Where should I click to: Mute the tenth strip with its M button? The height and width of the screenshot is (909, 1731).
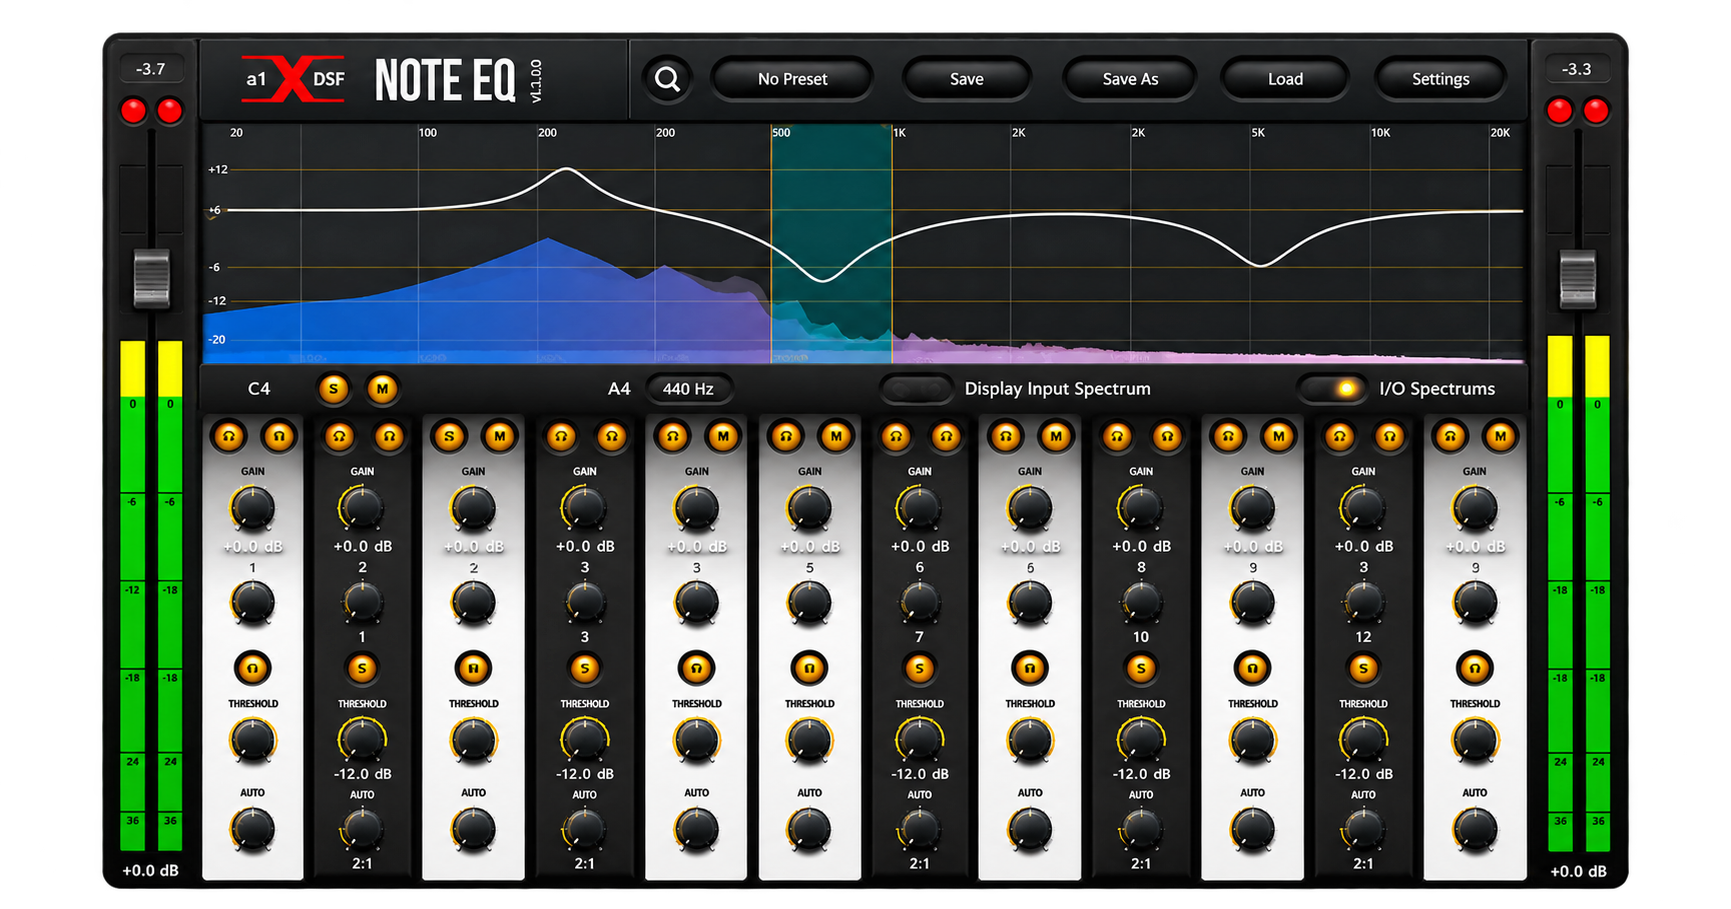pos(1278,436)
